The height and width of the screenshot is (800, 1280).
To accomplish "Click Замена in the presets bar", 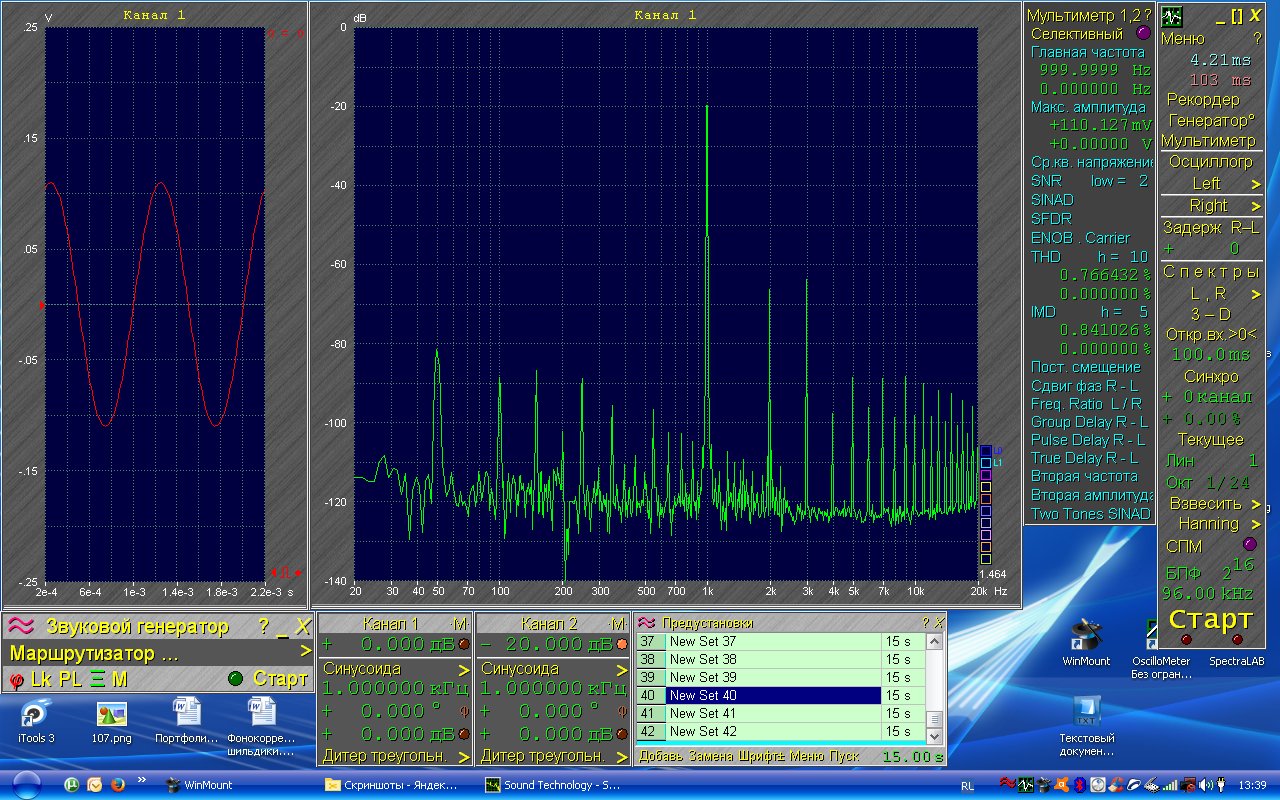I will pyautogui.click(x=709, y=756).
